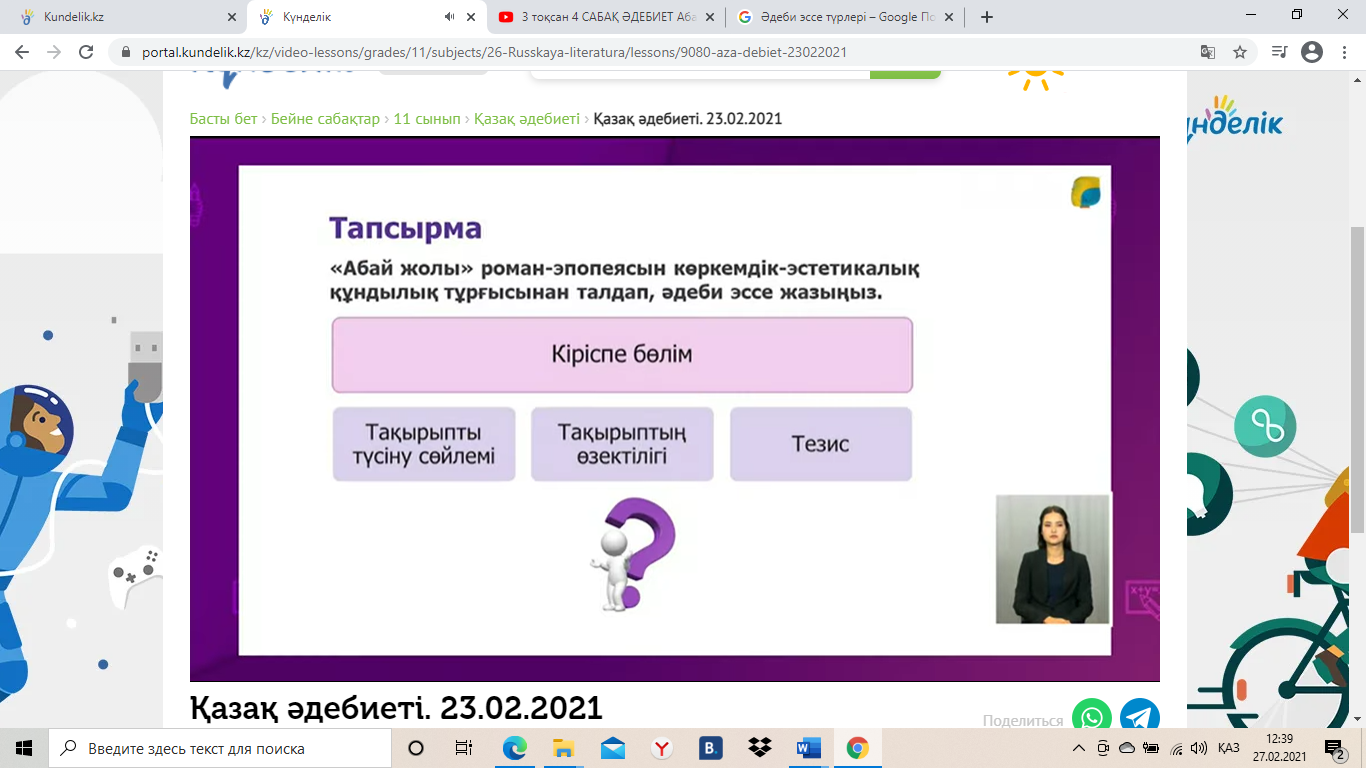Open Microsoft Edge from taskbar
The image size is (1366, 768).
(514, 748)
